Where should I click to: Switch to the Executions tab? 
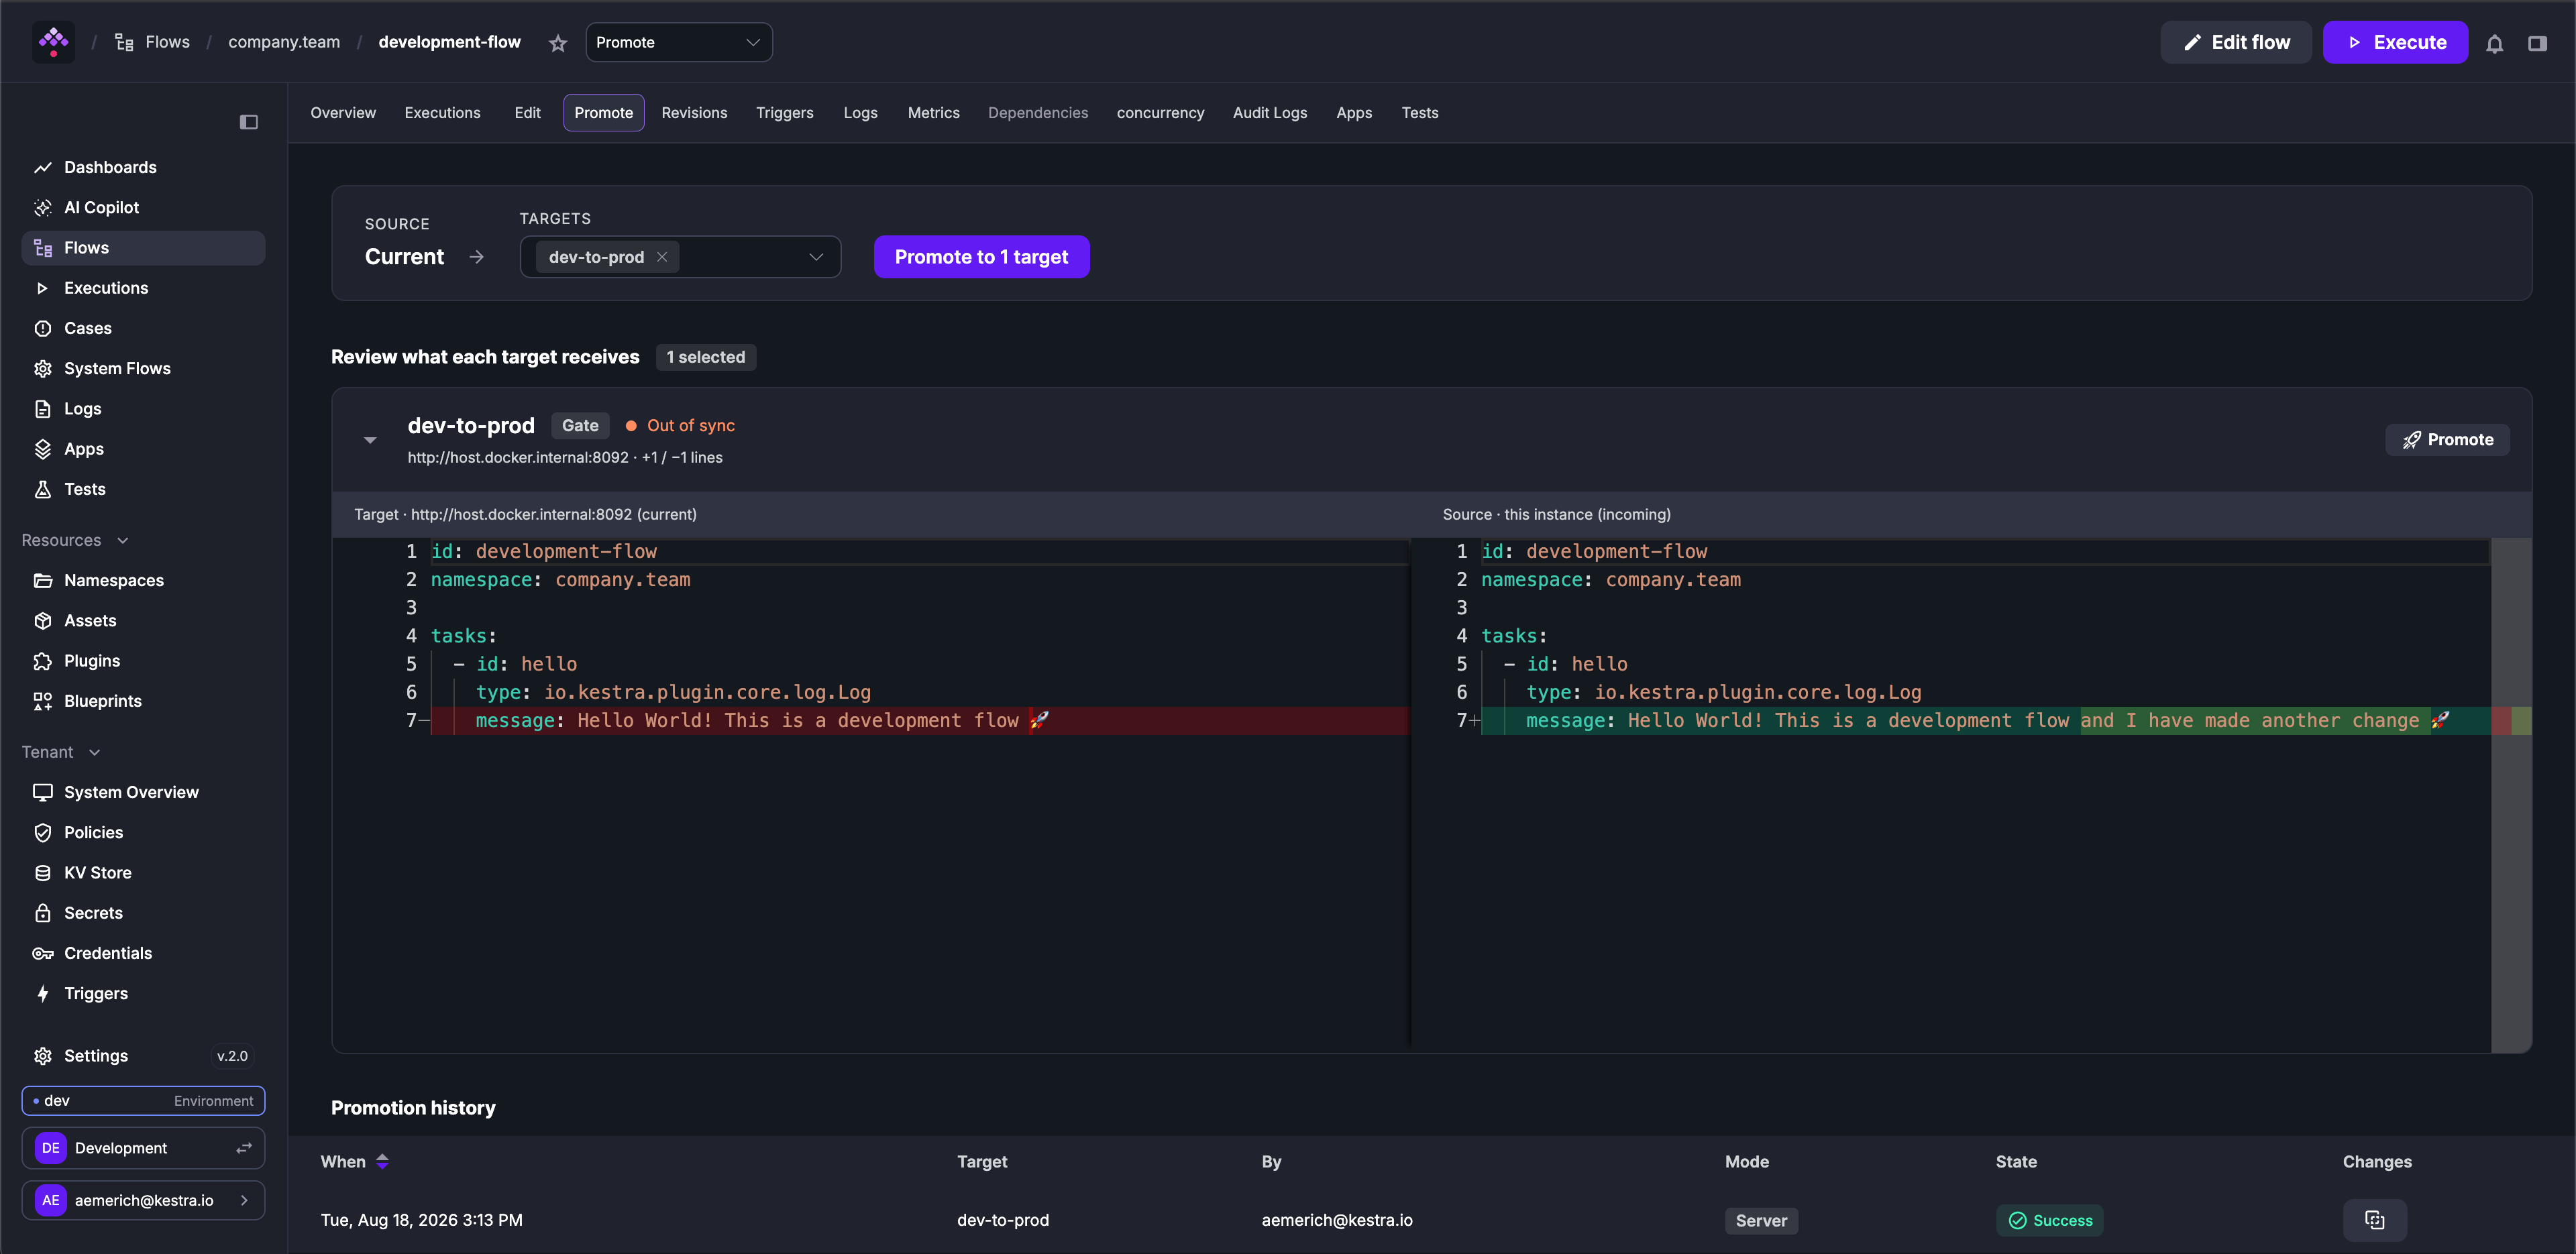(x=442, y=113)
